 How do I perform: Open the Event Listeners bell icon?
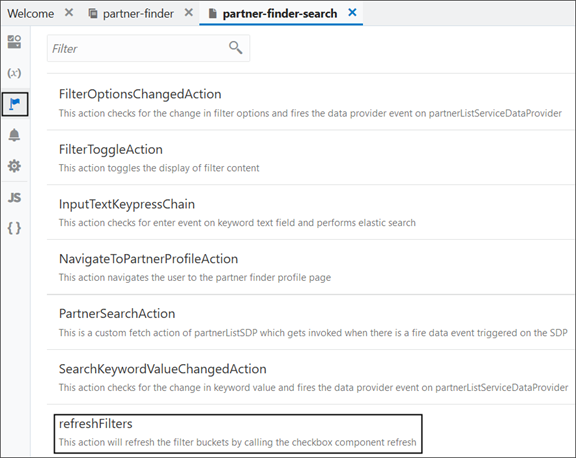[14, 135]
